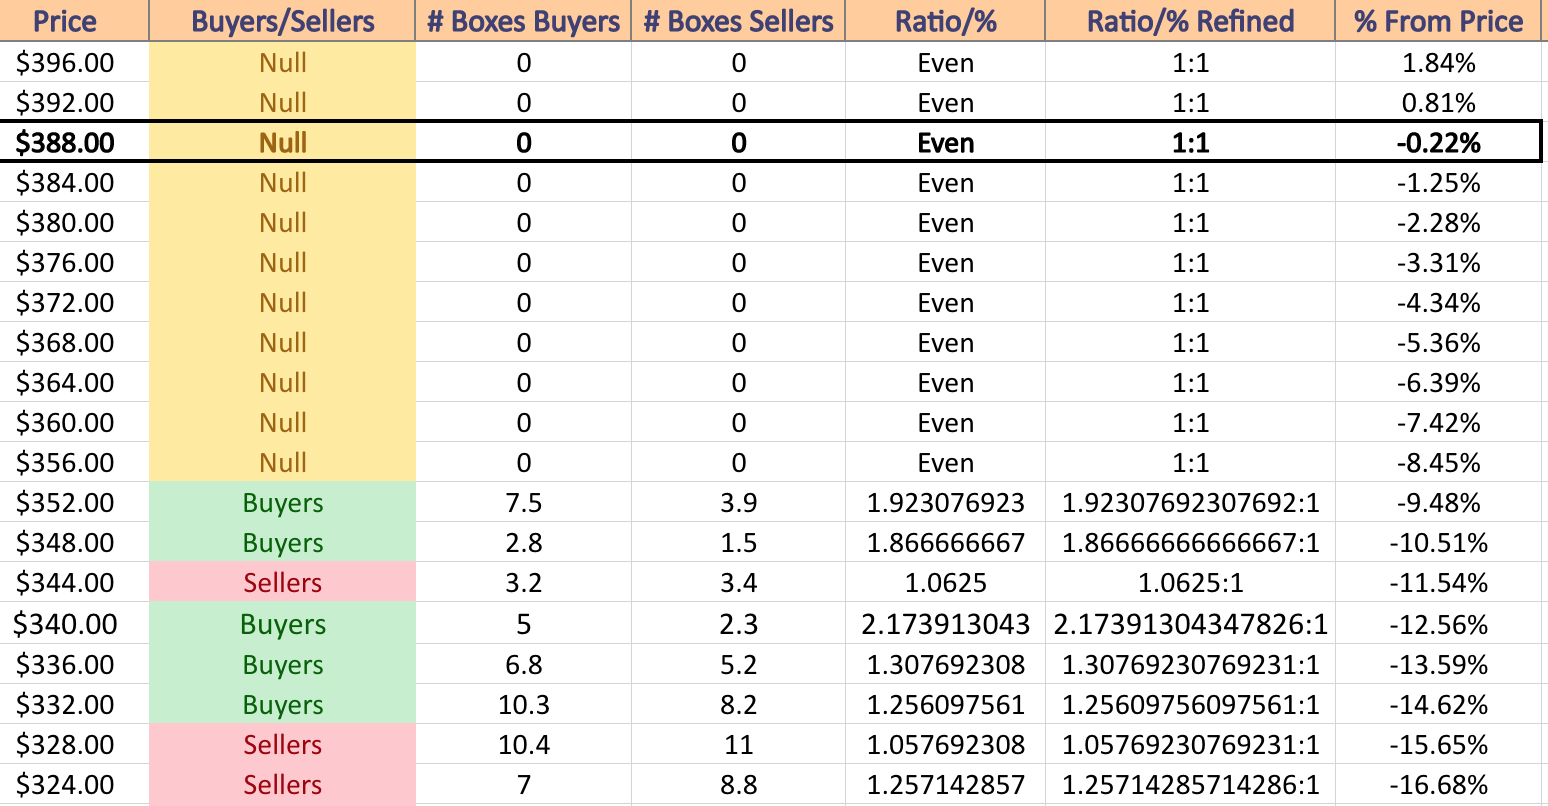1548x806 pixels.
Task: Click the $324.00 price cell
Action: 66,785
